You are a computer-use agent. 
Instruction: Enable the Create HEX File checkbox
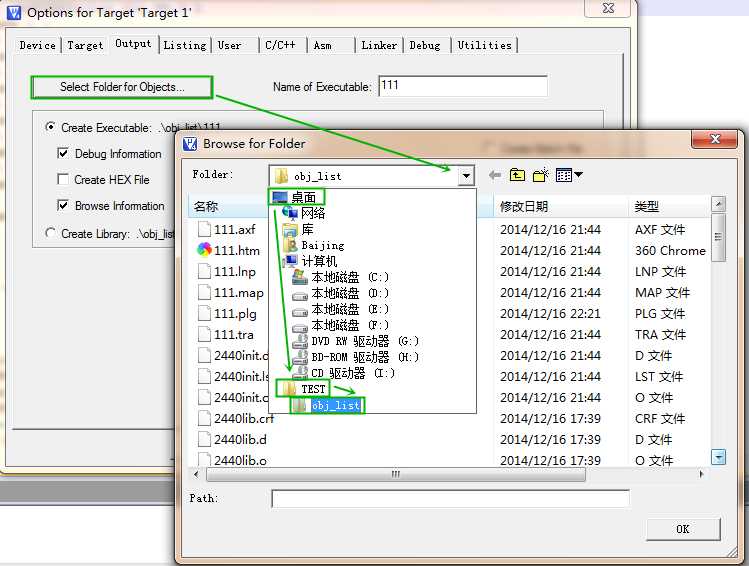[63, 179]
